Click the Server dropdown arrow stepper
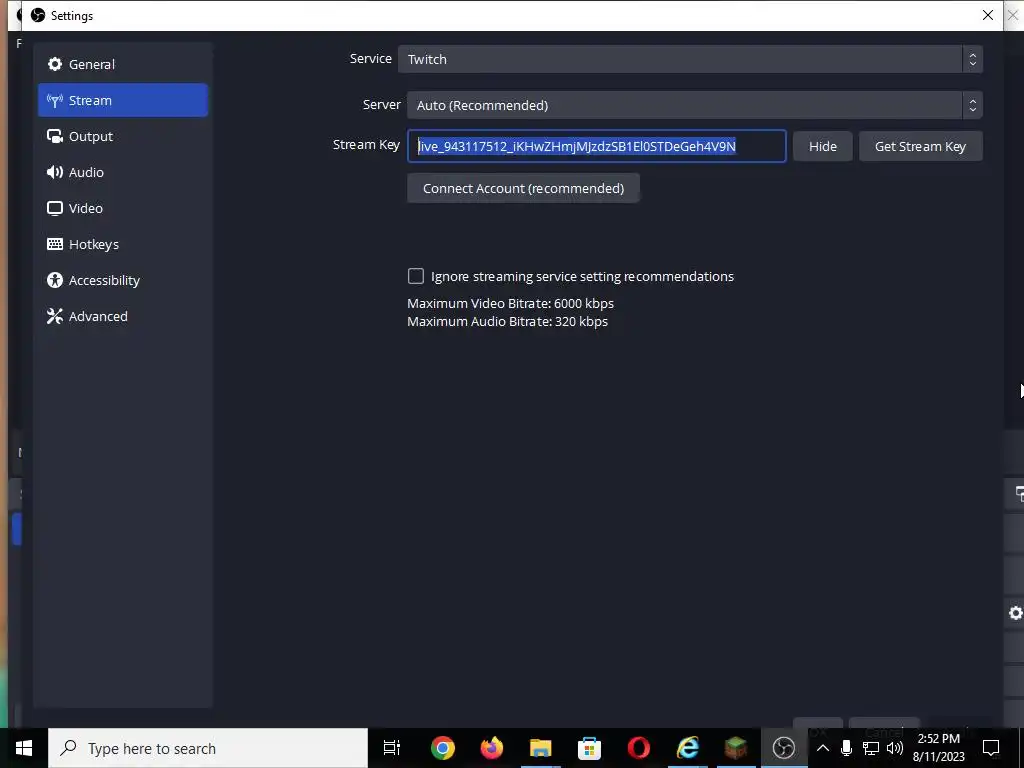This screenshot has width=1024, height=768. [x=972, y=105]
